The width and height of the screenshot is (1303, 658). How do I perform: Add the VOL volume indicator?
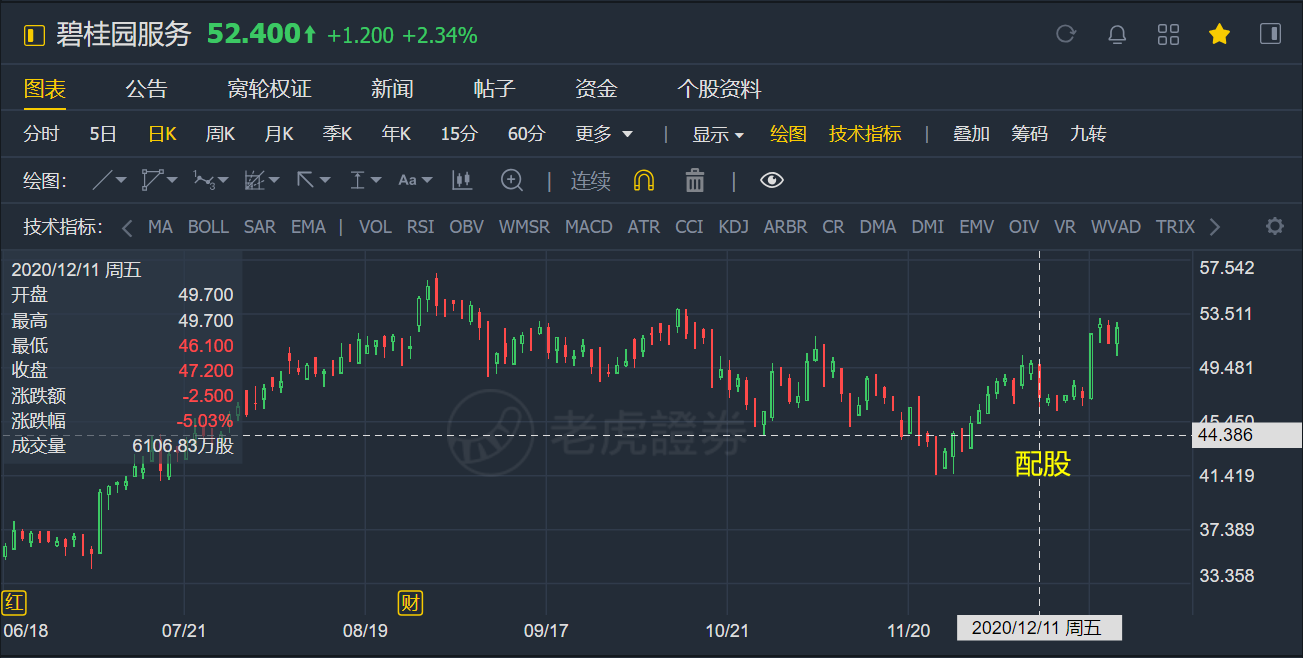coord(375,227)
